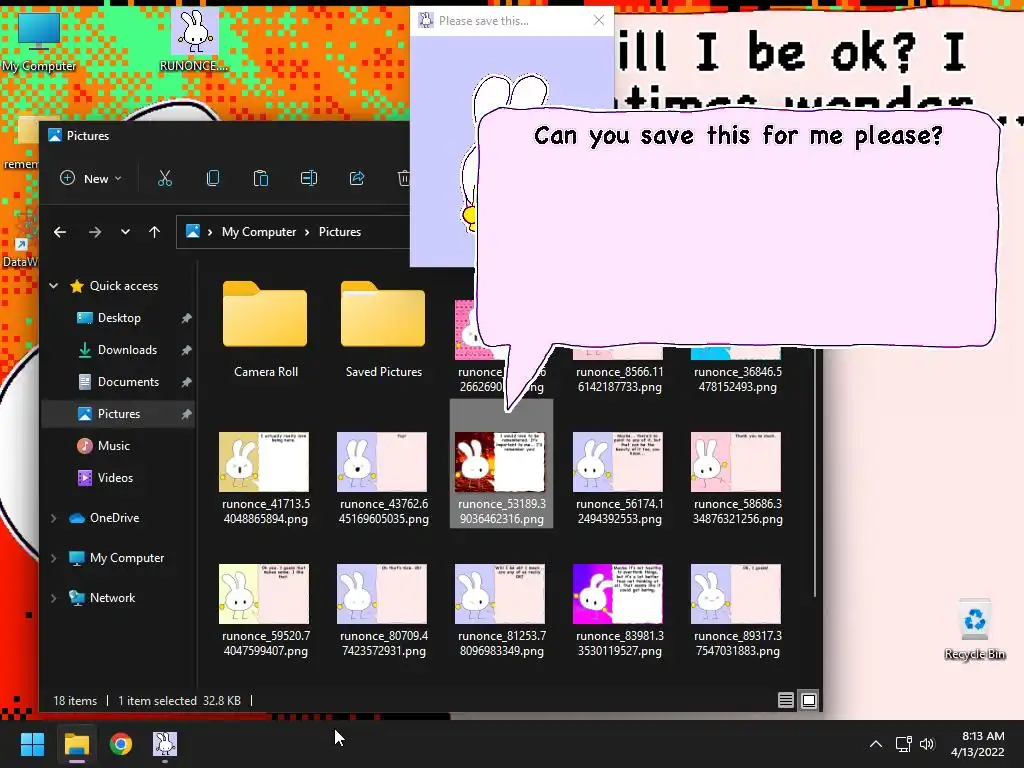Click Pictures in address breadcrumb
The width and height of the screenshot is (1024, 768).
340,232
